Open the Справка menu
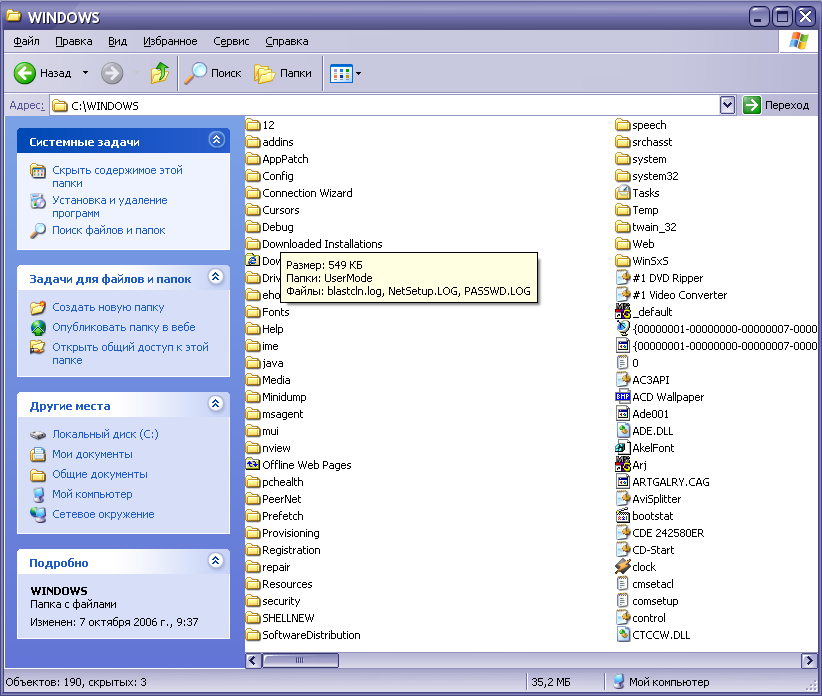 pos(286,41)
